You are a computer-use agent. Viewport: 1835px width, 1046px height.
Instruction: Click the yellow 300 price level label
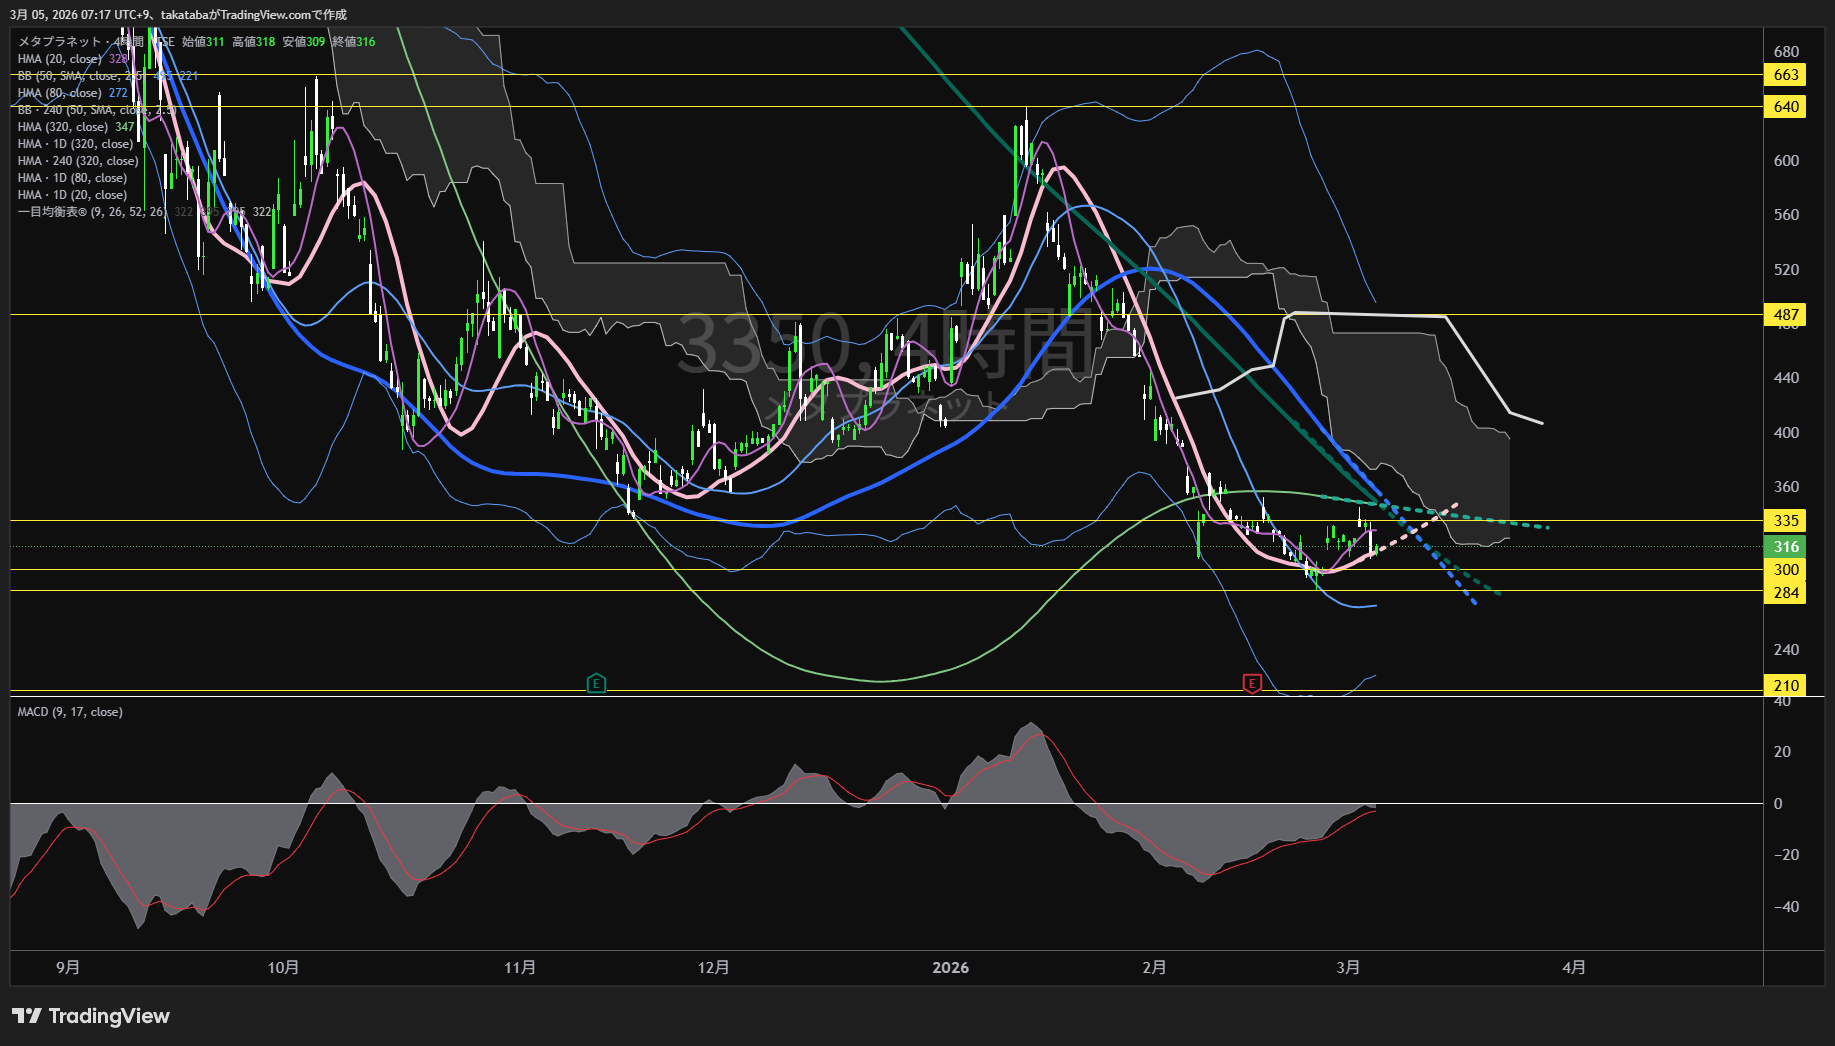point(1786,570)
